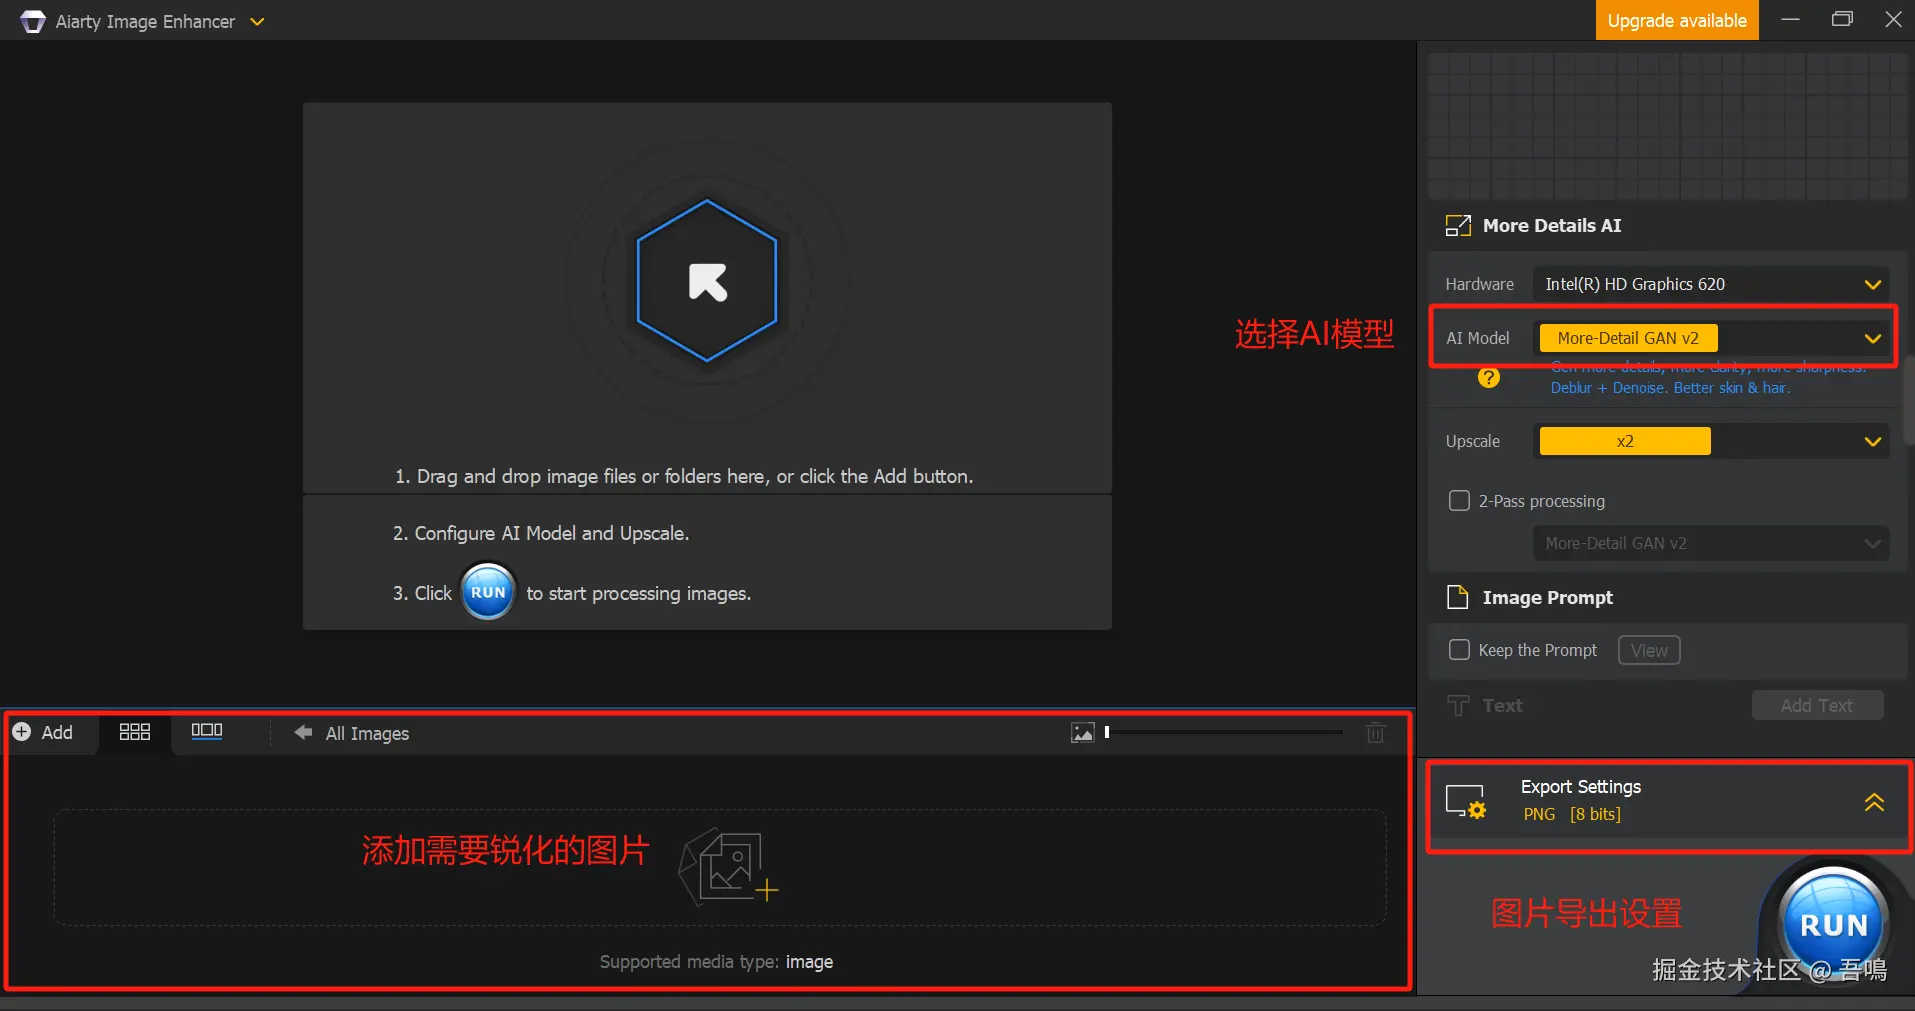Click the Add Text button
The image size is (1915, 1011).
point(1817,705)
